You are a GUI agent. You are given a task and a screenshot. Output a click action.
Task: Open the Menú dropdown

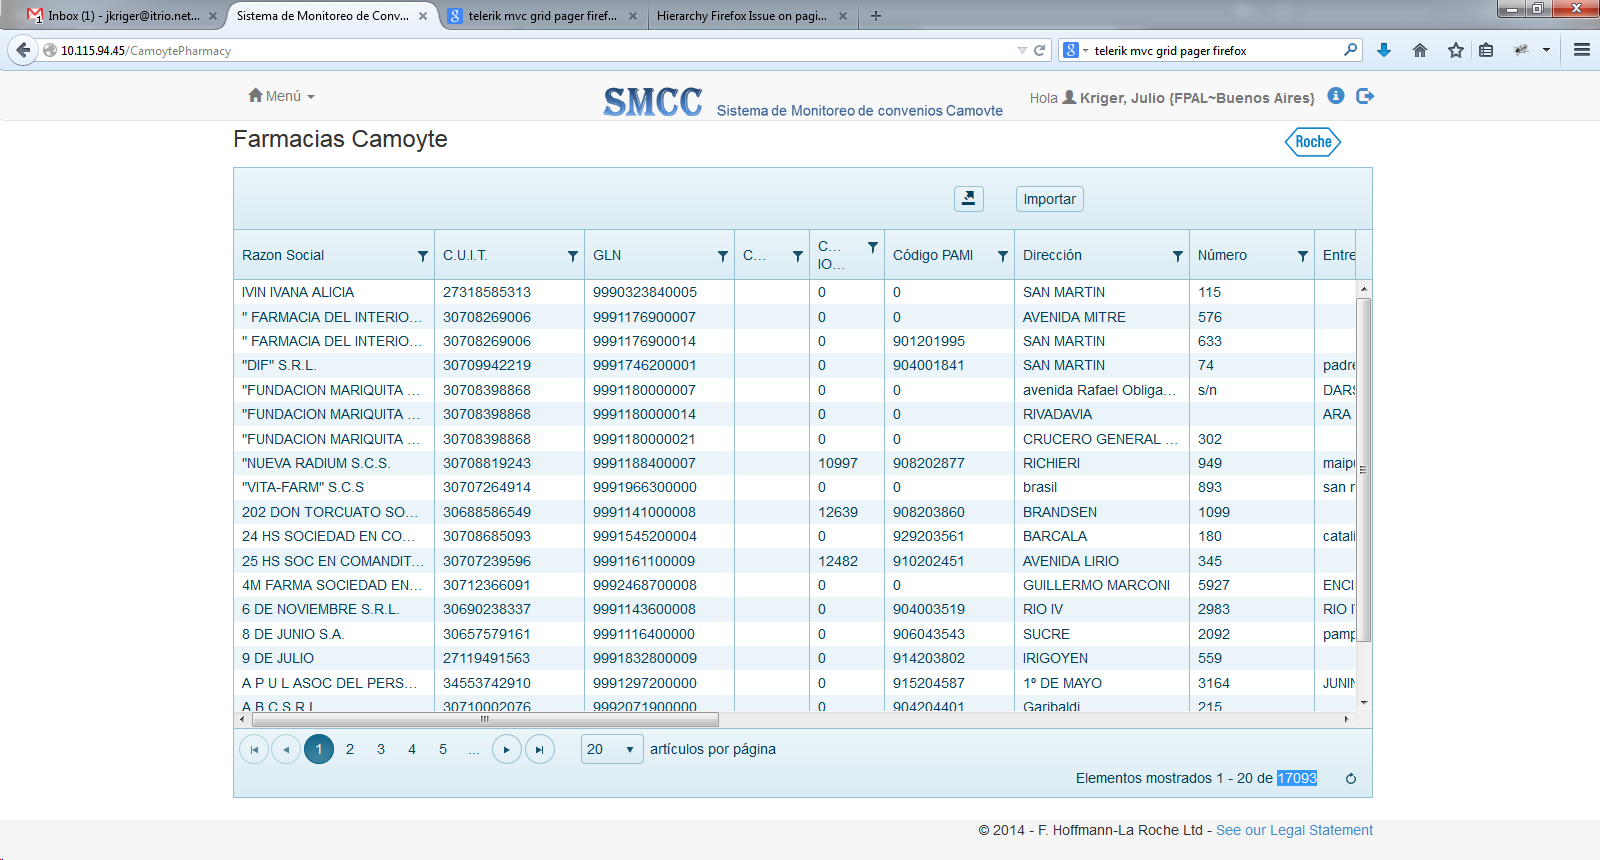click(x=282, y=96)
